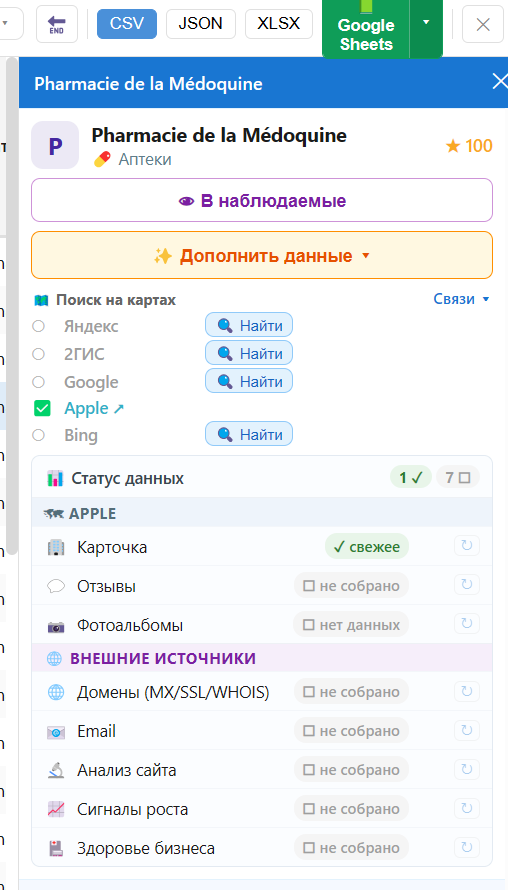
Task: Click the 1 ✓ collected counter badge
Action: (410, 478)
